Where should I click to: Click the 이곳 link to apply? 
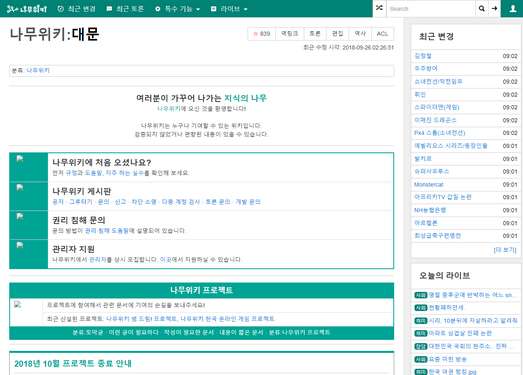(x=165, y=260)
